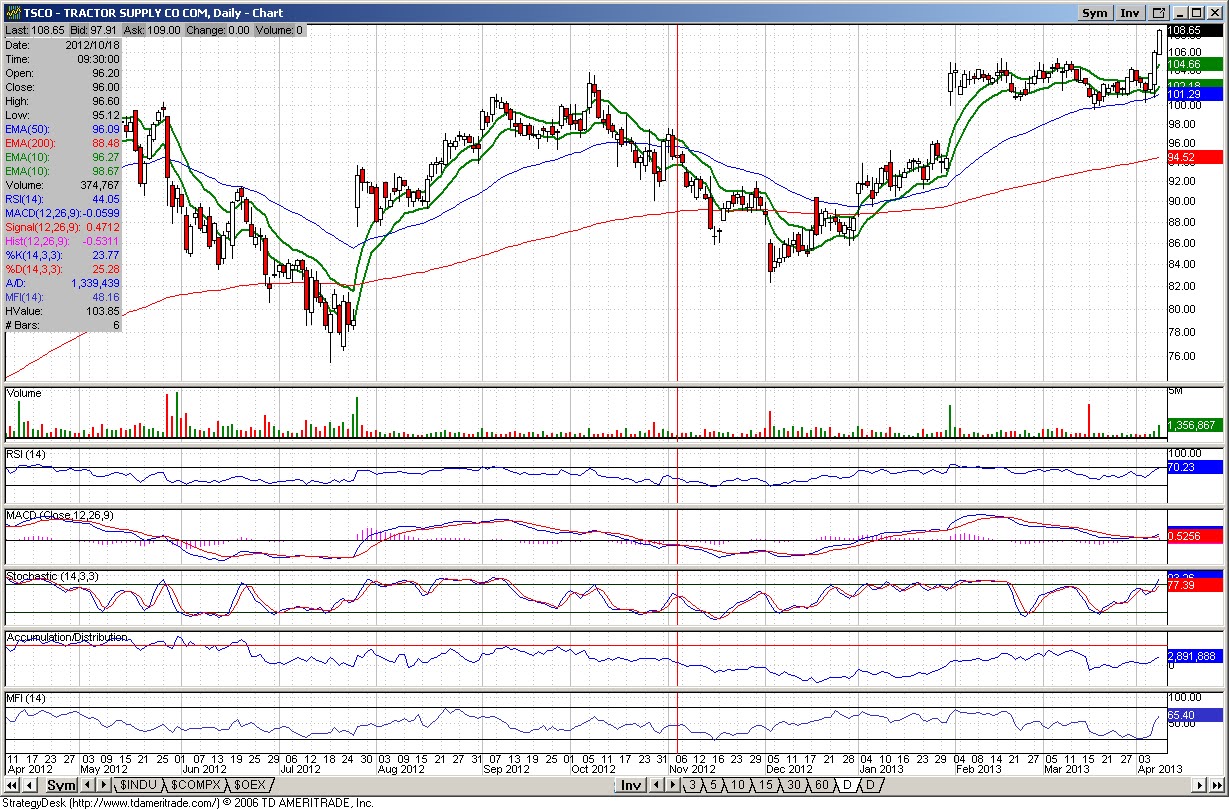Click the black 108.65 last price label
This screenshot has height=809, width=1229.
(x=1195, y=31)
